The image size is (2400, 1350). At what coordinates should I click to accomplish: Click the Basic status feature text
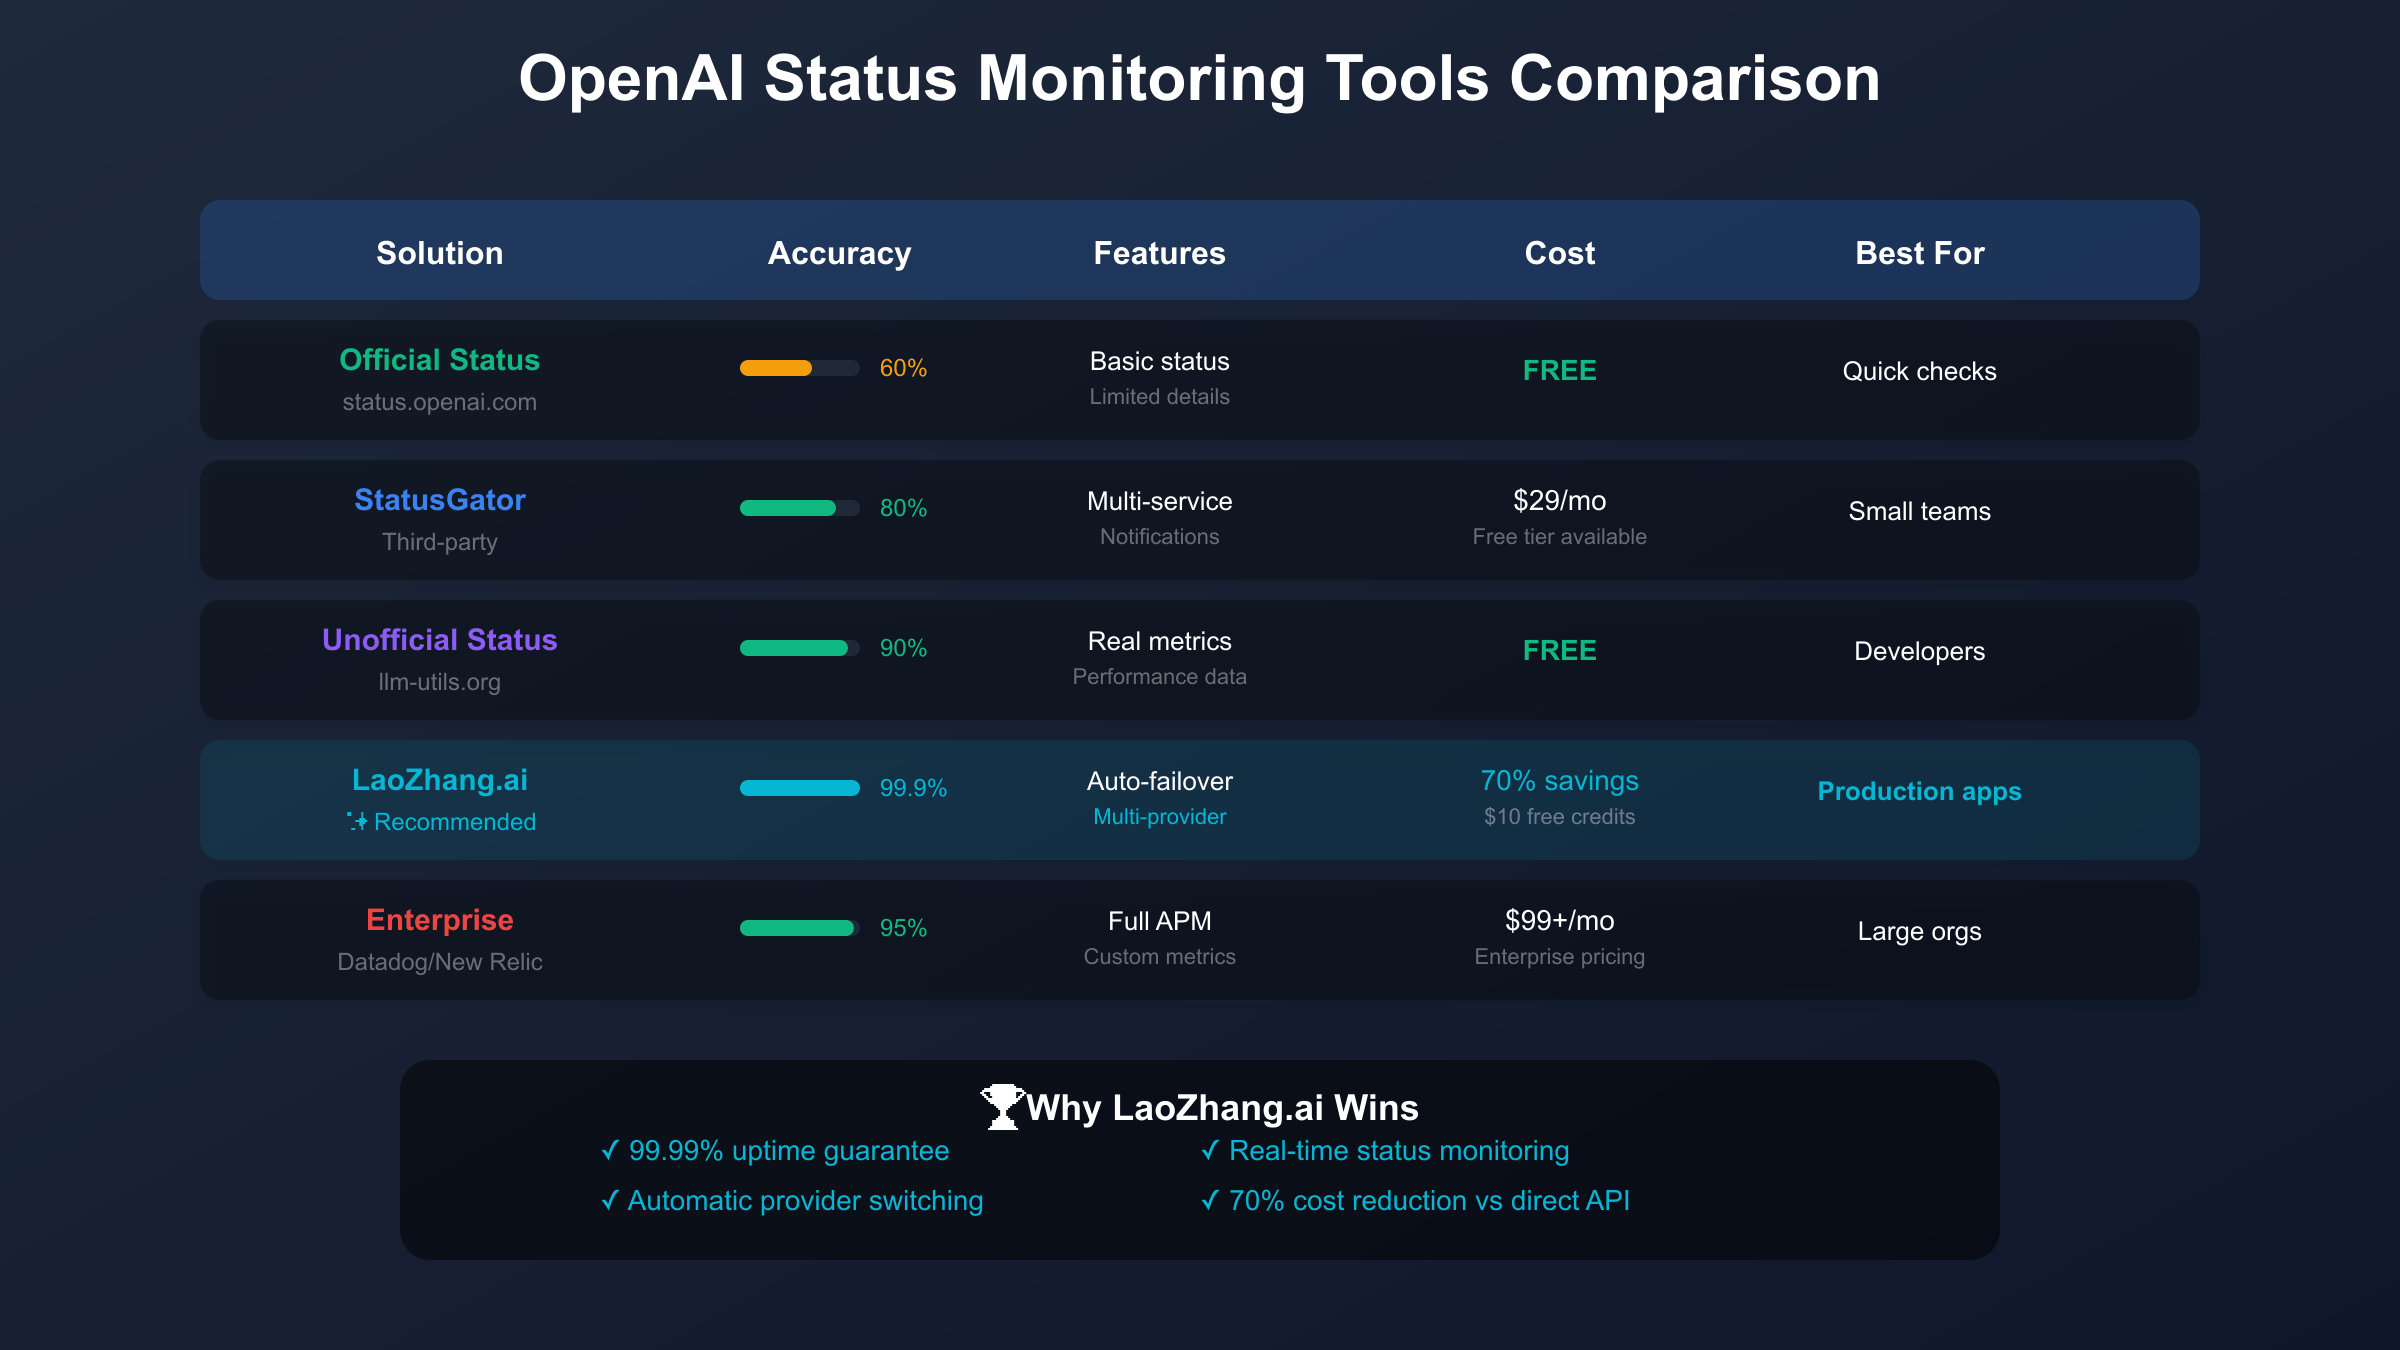click(x=1160, y=361)
